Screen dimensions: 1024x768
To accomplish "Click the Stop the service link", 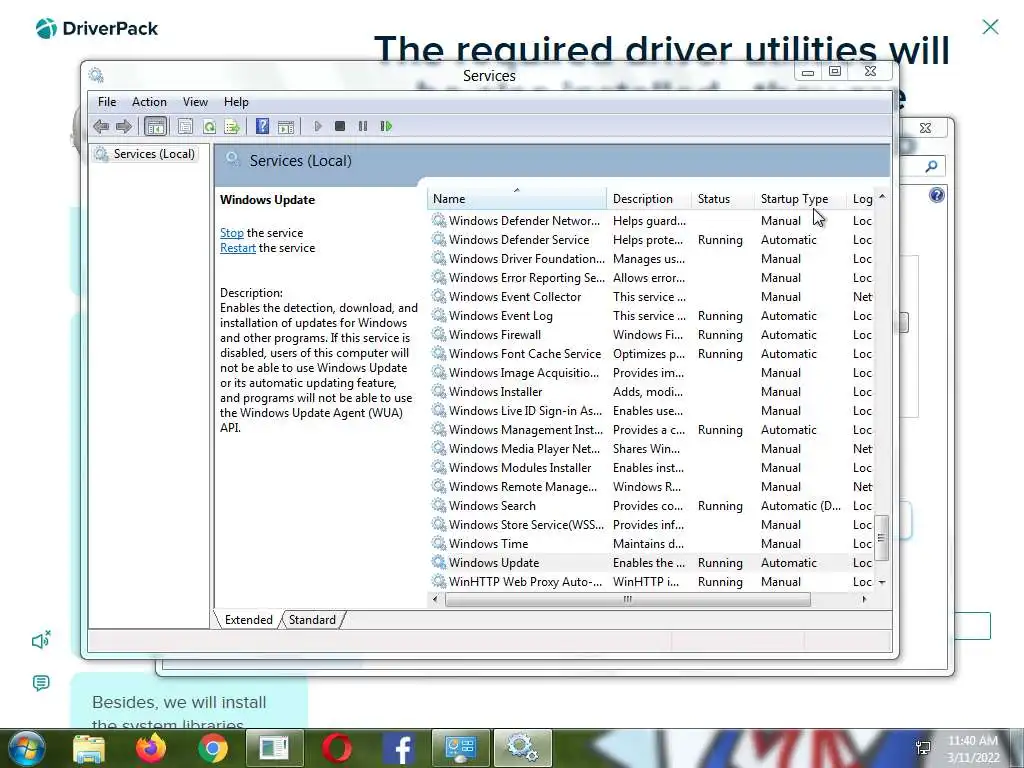I will coord(232,233).
